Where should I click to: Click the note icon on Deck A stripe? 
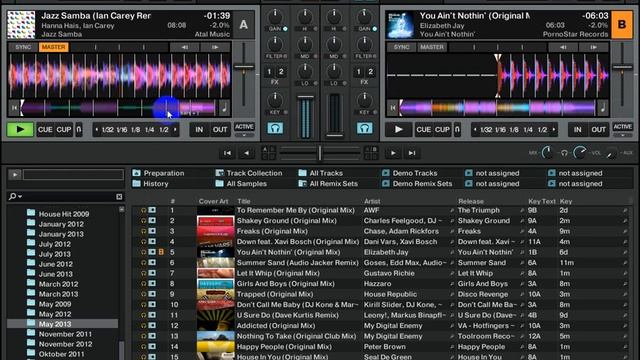point(224,108)
